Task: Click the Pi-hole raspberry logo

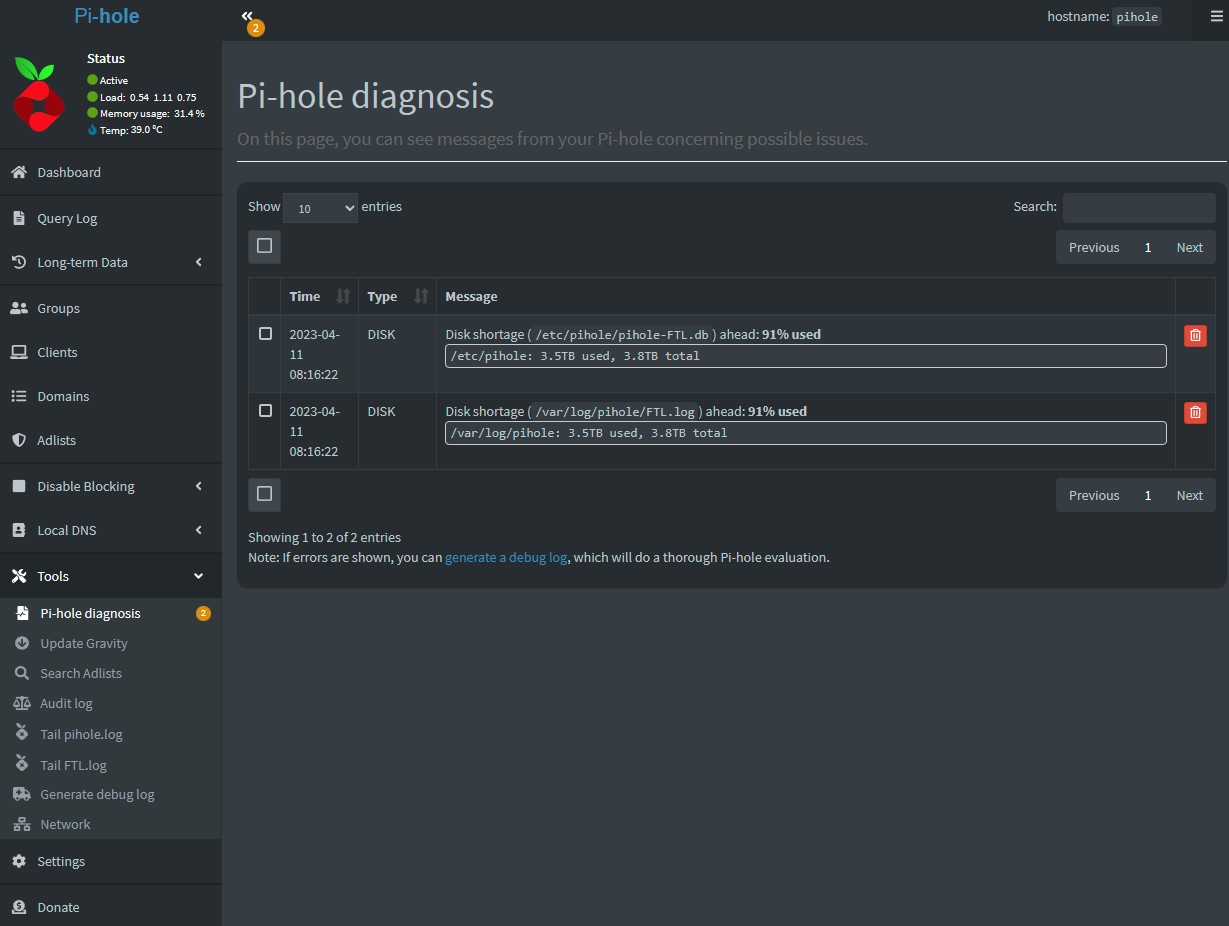Action: click(38, 95)
